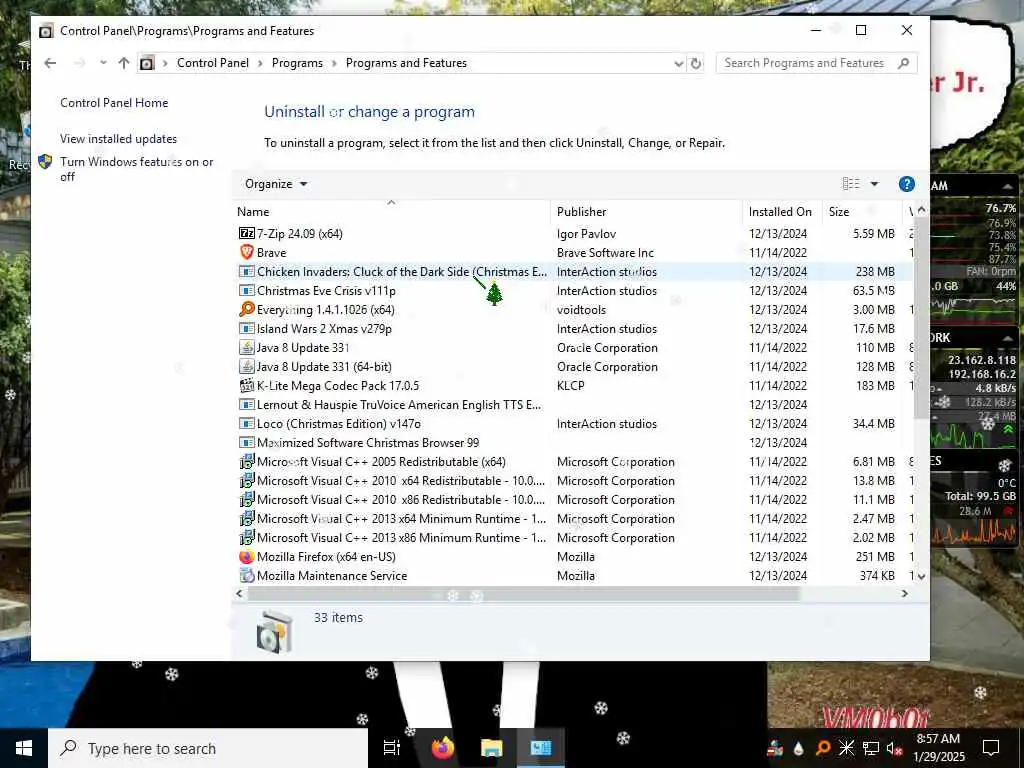1024x768 pixels.
Task: Click the Visual C++ 2005 Redistributable icon
Action: [246, 462]
